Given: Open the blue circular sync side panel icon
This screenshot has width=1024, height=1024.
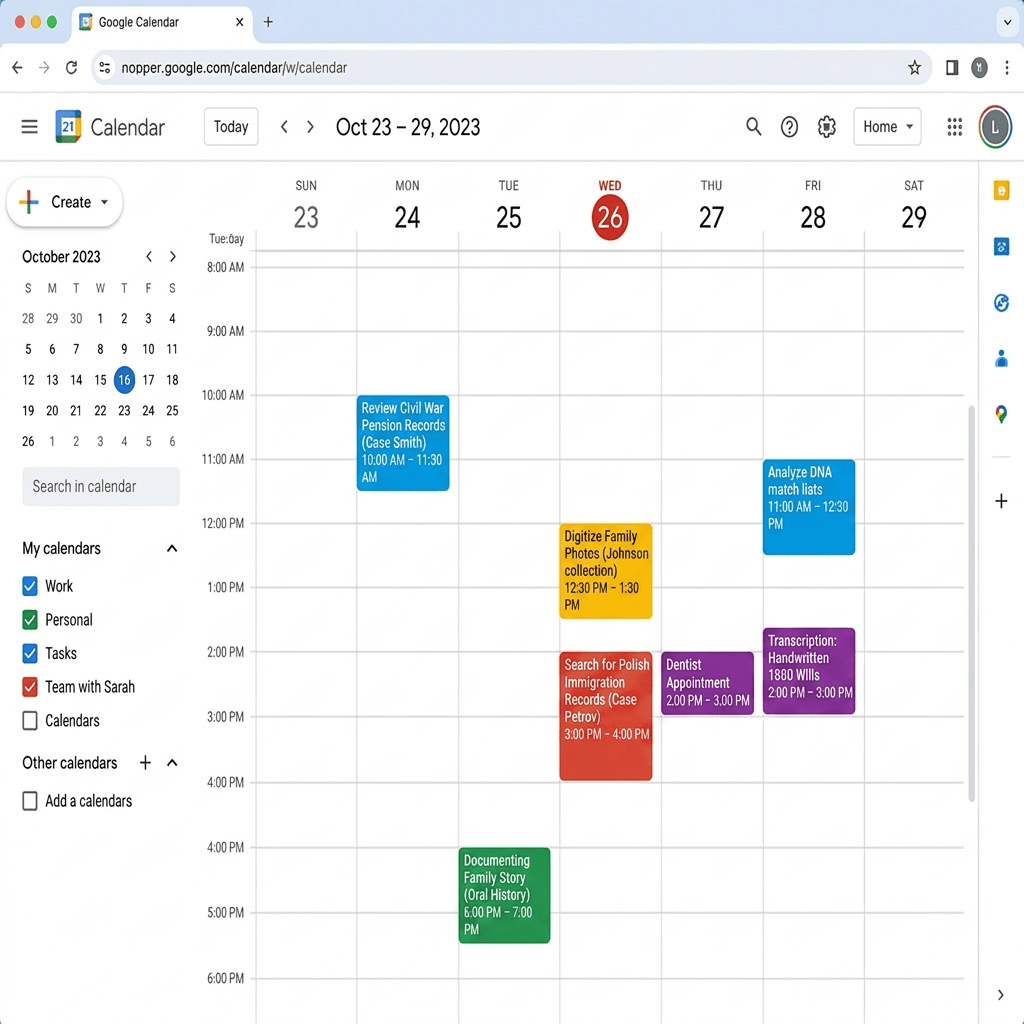Looking at the screenshot, I should click(1001, 303).
